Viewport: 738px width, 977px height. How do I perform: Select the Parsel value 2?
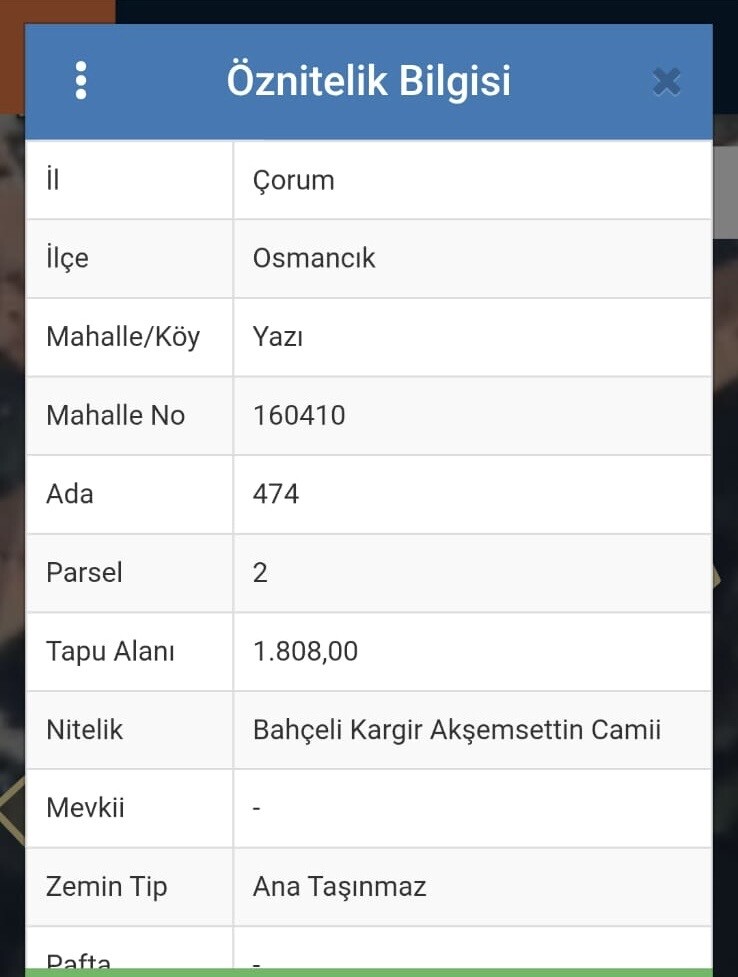pyautogui.click(x=261, y=572)
